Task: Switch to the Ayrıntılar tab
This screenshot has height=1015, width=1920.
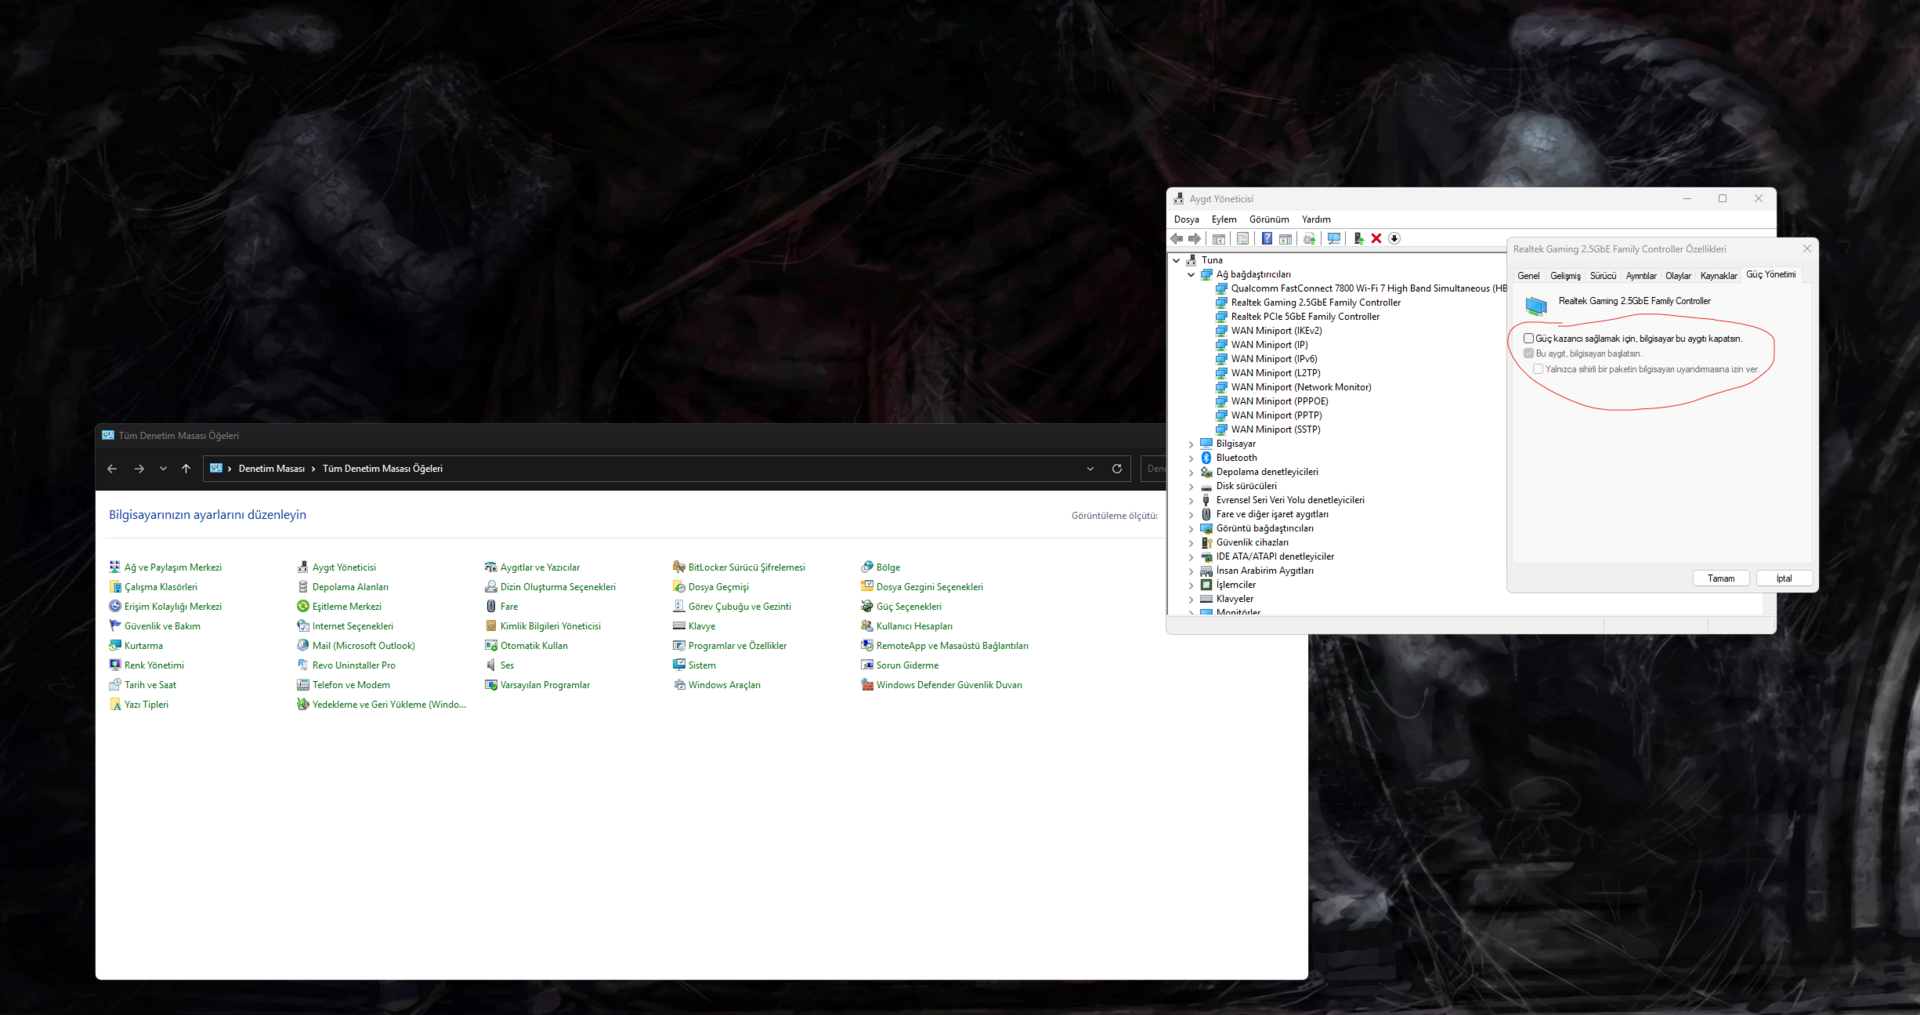Action: [1641, 276]
